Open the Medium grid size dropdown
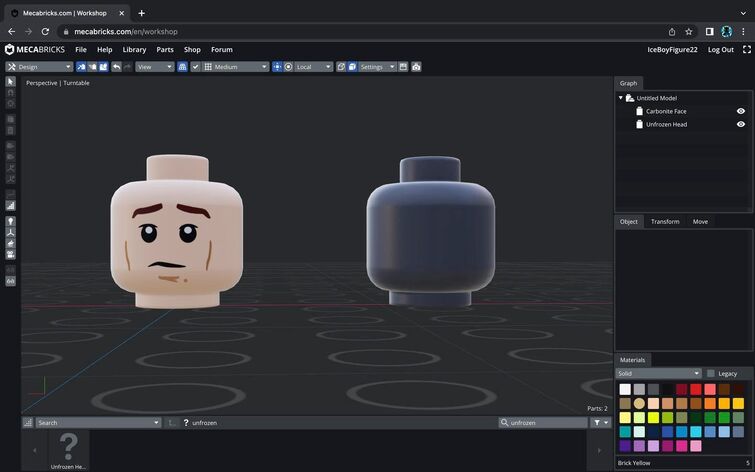Image resolution: width=755 pixels, height=472 pixels. (235, 67)
